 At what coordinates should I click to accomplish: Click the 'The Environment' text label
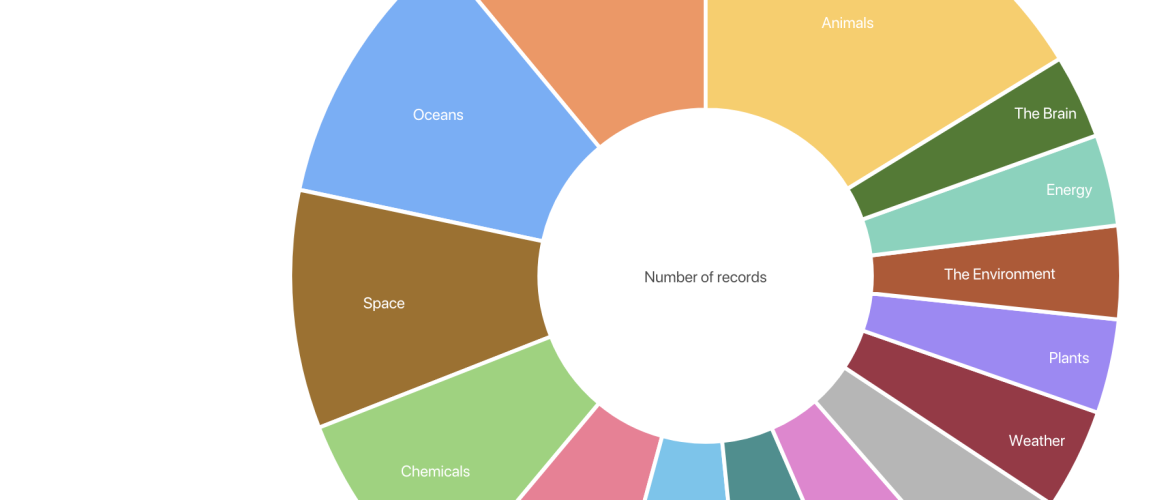[x=999, y=274]
